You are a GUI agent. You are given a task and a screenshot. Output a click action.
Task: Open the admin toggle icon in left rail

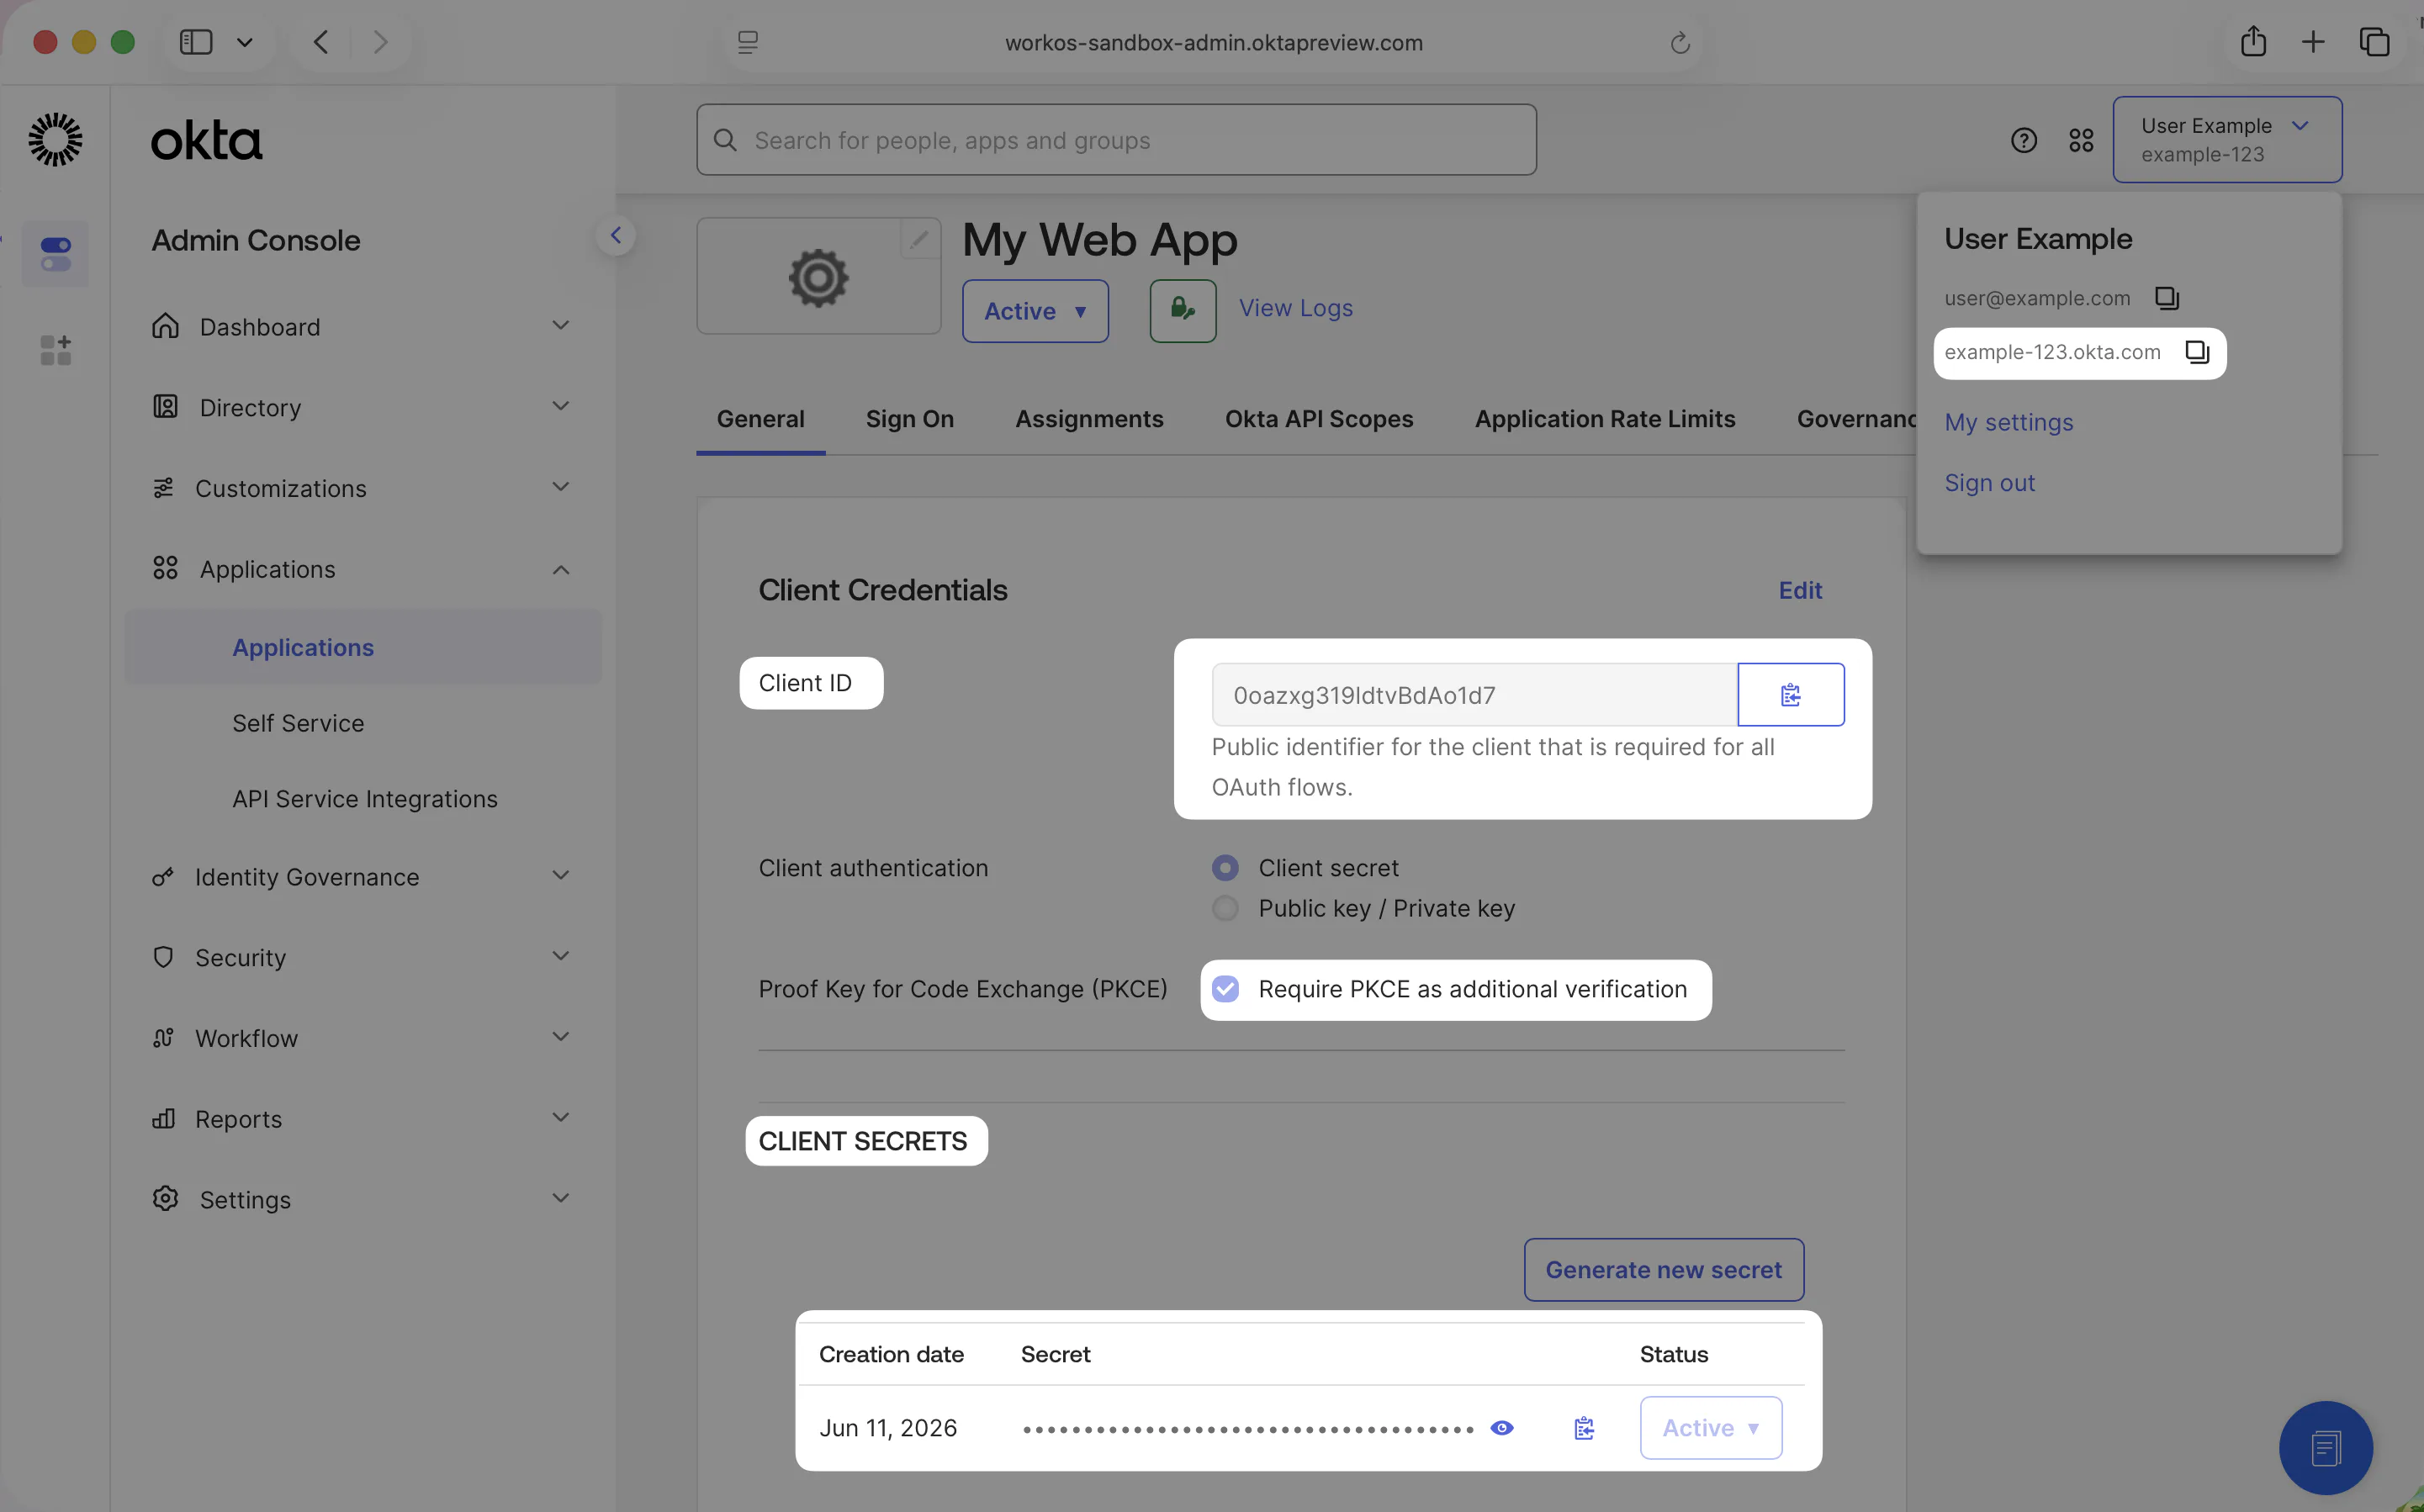pyautogui.click(x=55, y=254)
